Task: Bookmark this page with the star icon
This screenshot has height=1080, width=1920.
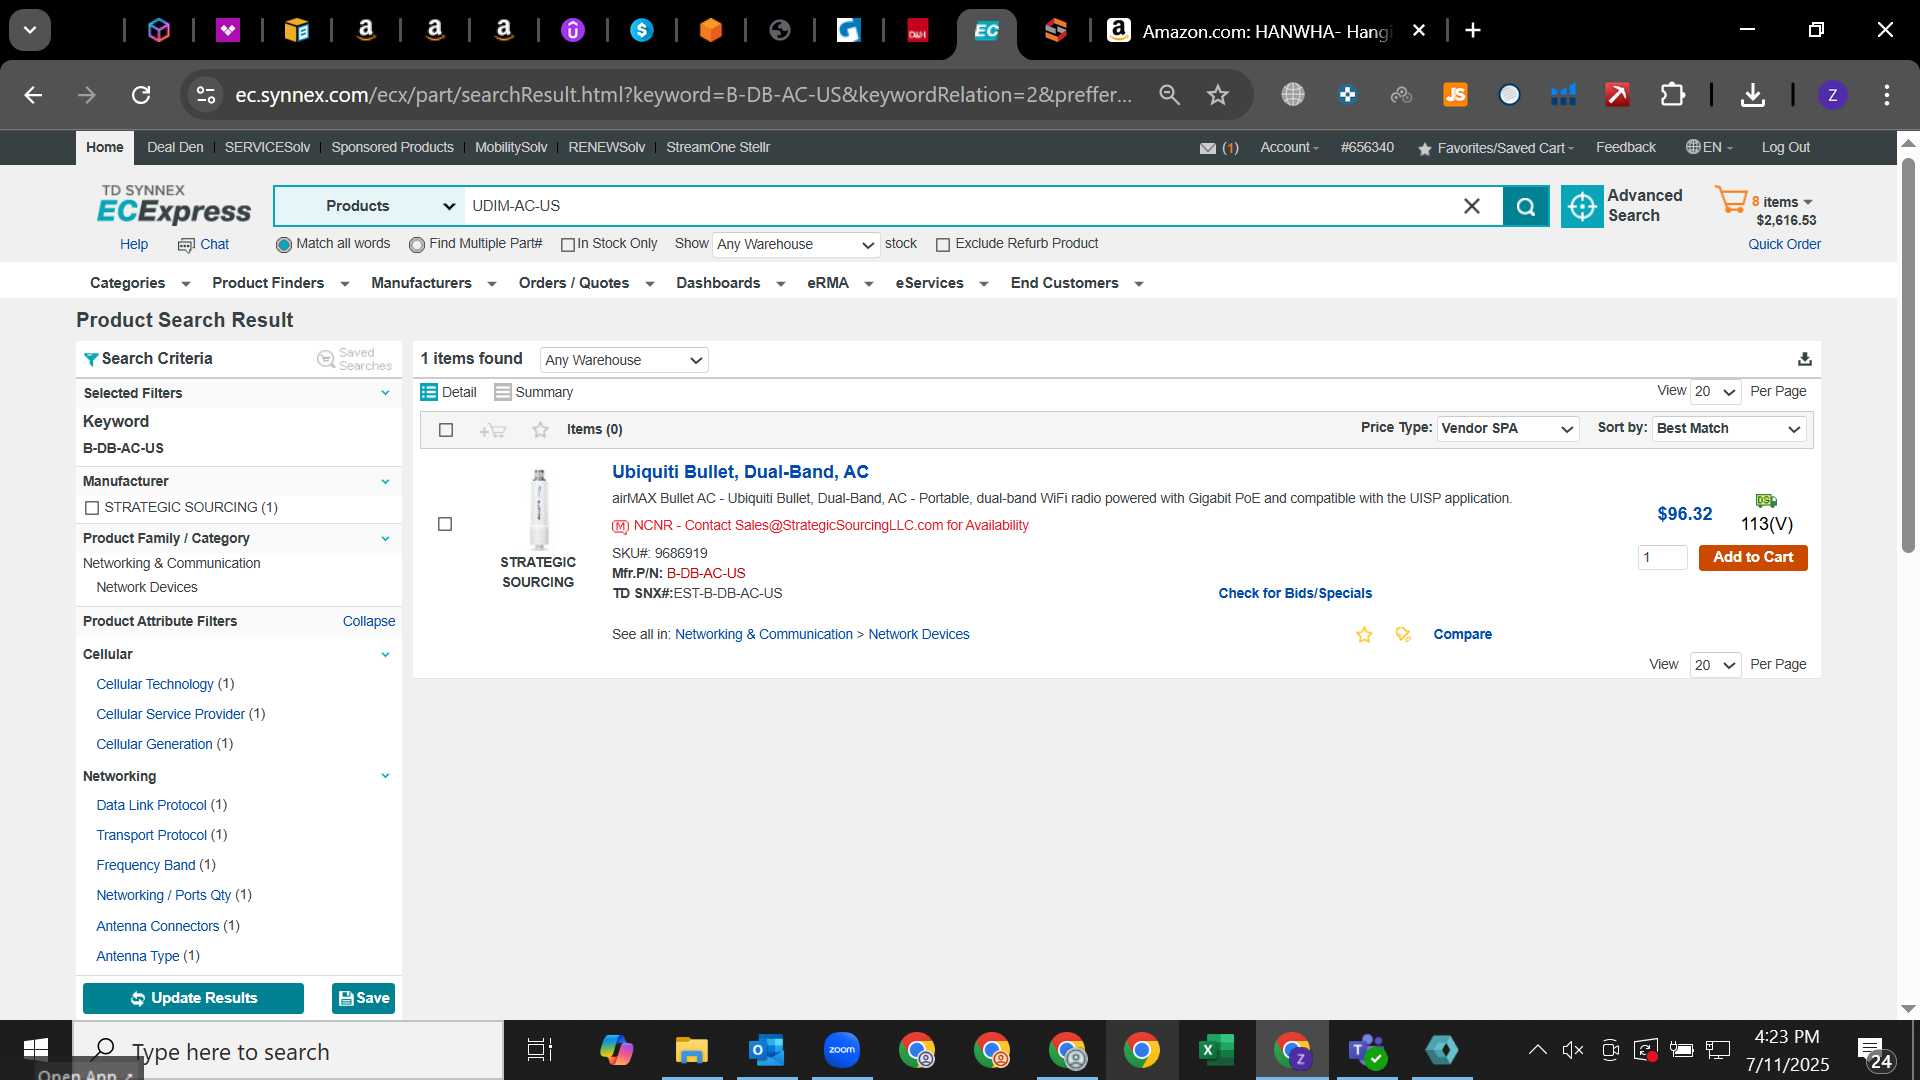Action: tap(1217, 95)
